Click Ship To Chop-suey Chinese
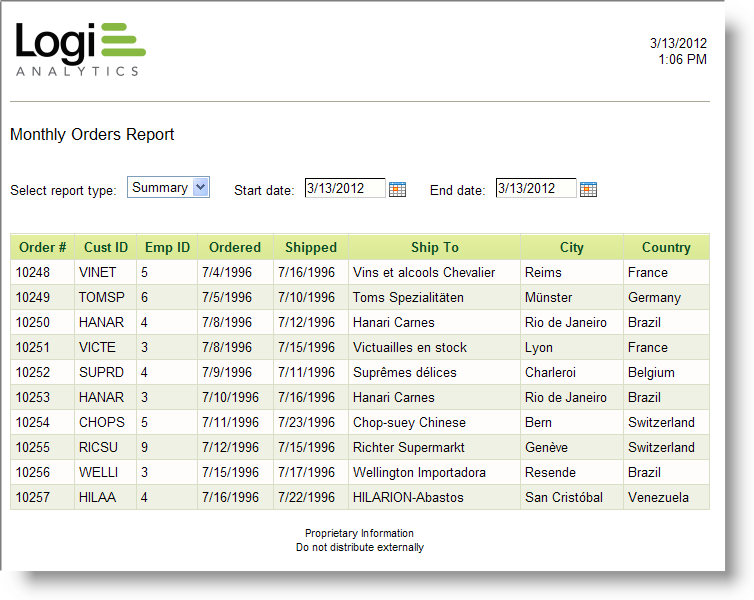 409,422
